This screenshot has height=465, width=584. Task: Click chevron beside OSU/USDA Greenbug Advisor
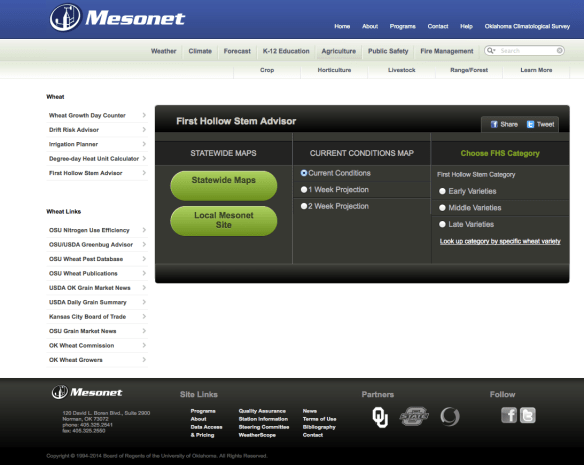tap(144, 244)
